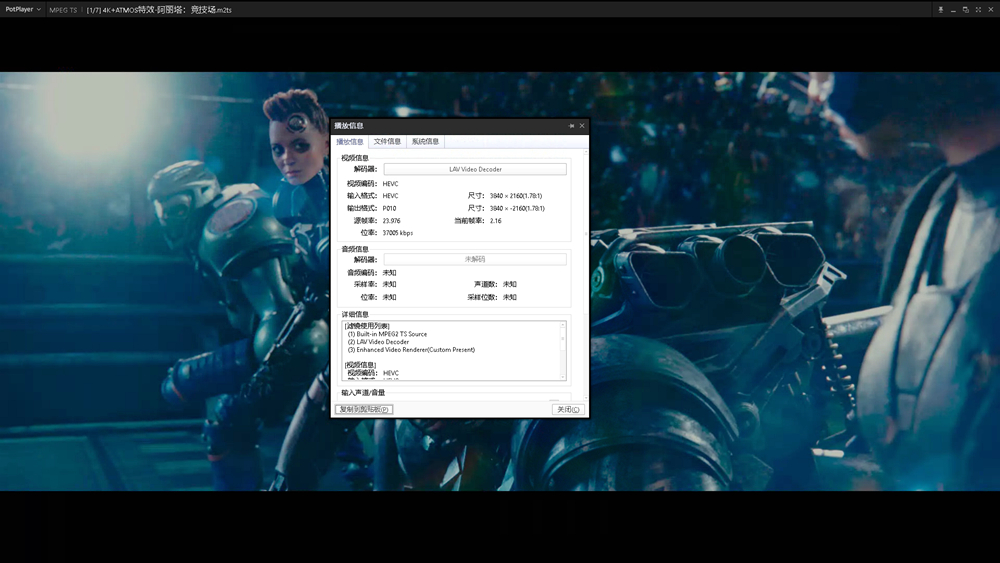Screen dimensions: 1000x563
Task: Click the [视频信息] header in detail box
Action: pyautogui.click(x=360, y=365)
